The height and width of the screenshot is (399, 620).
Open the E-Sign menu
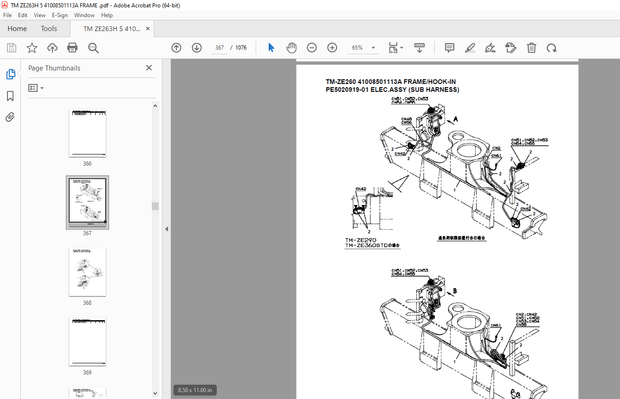[x=60, y=15]
